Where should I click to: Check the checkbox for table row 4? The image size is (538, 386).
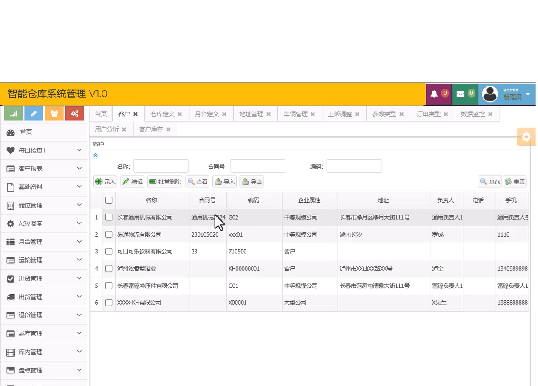[109, 268]
